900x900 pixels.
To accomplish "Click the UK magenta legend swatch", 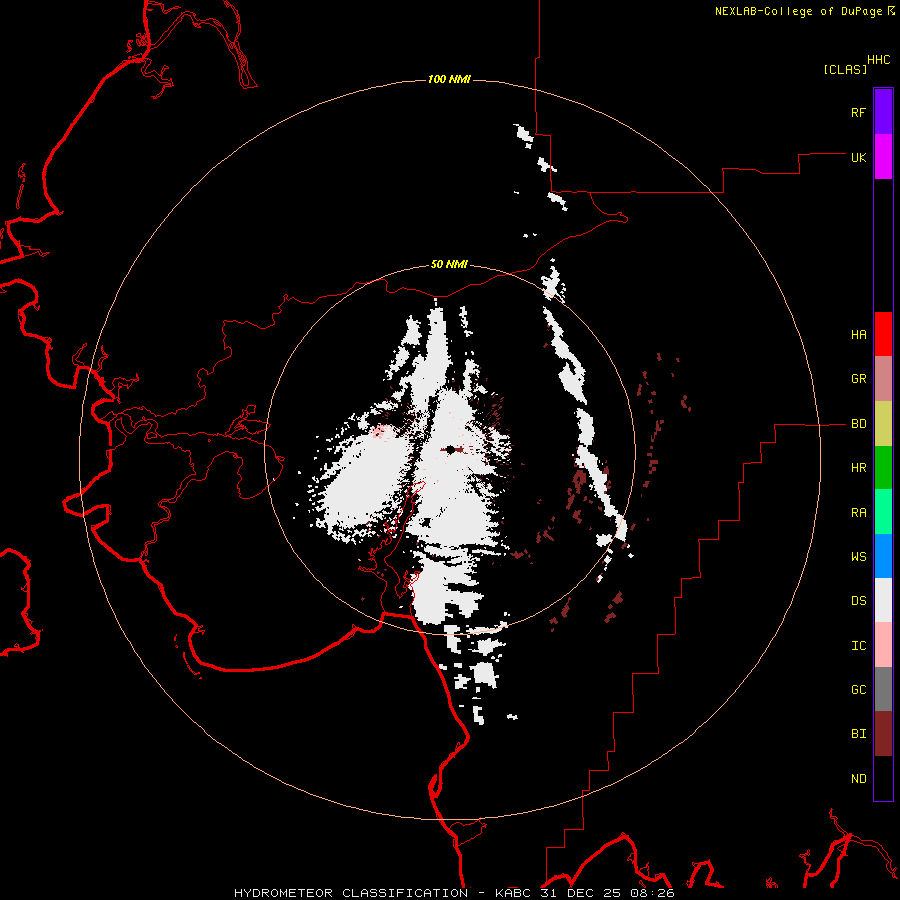I will 883,157.
